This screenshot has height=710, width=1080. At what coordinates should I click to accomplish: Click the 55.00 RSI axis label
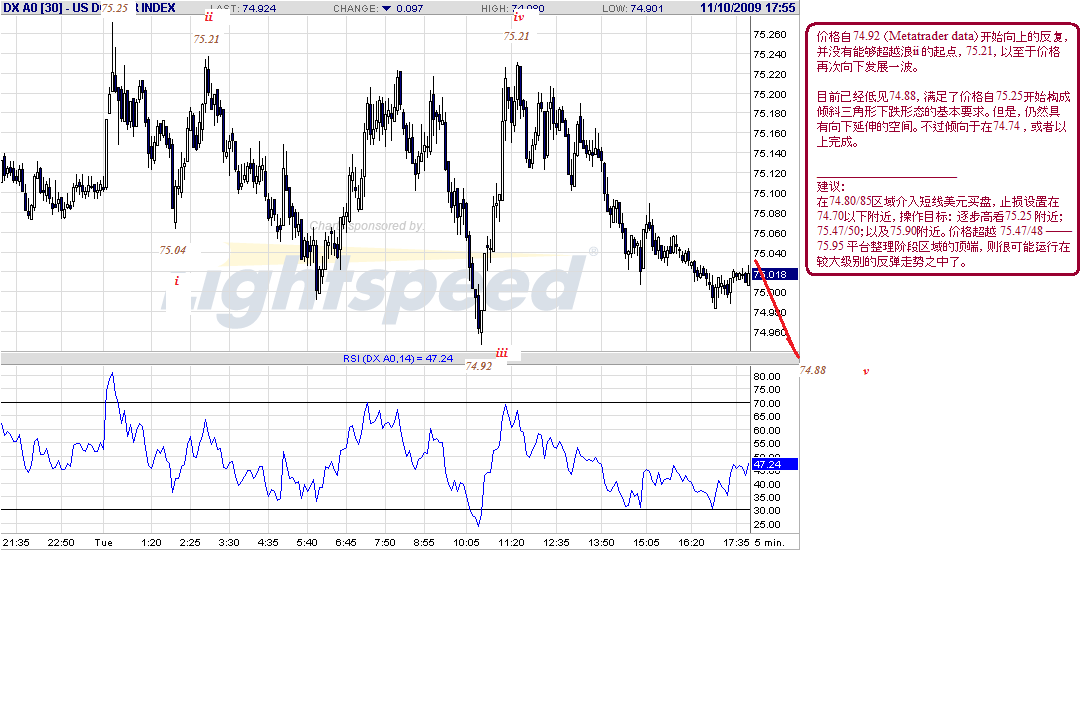point(767,443)
